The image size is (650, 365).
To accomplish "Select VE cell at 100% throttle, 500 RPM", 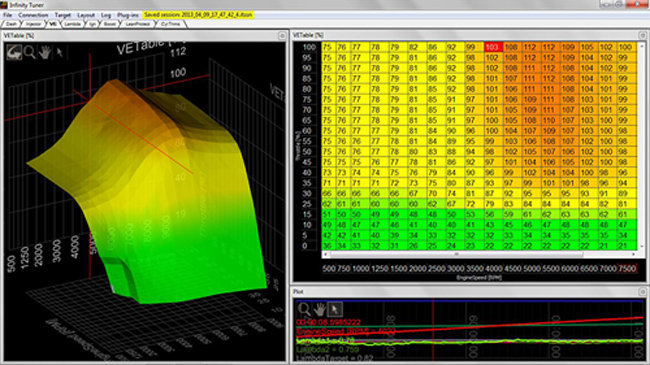I will (x=328, y=47).
